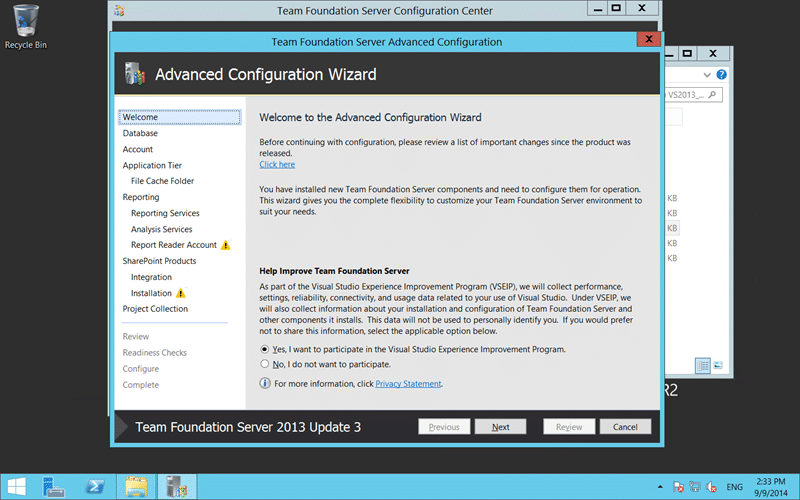Click the warning icon beside Installation
This screenshot has width=800, height=500.
(x=181, y=293)
